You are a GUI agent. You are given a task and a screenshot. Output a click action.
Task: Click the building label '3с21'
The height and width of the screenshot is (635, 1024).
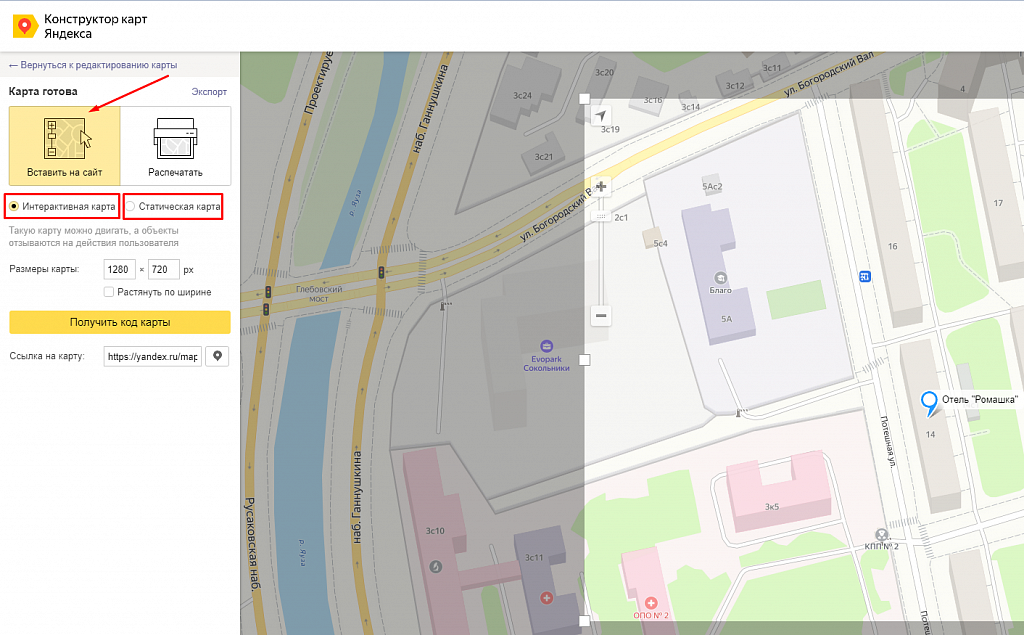click(x=543, y=157)
